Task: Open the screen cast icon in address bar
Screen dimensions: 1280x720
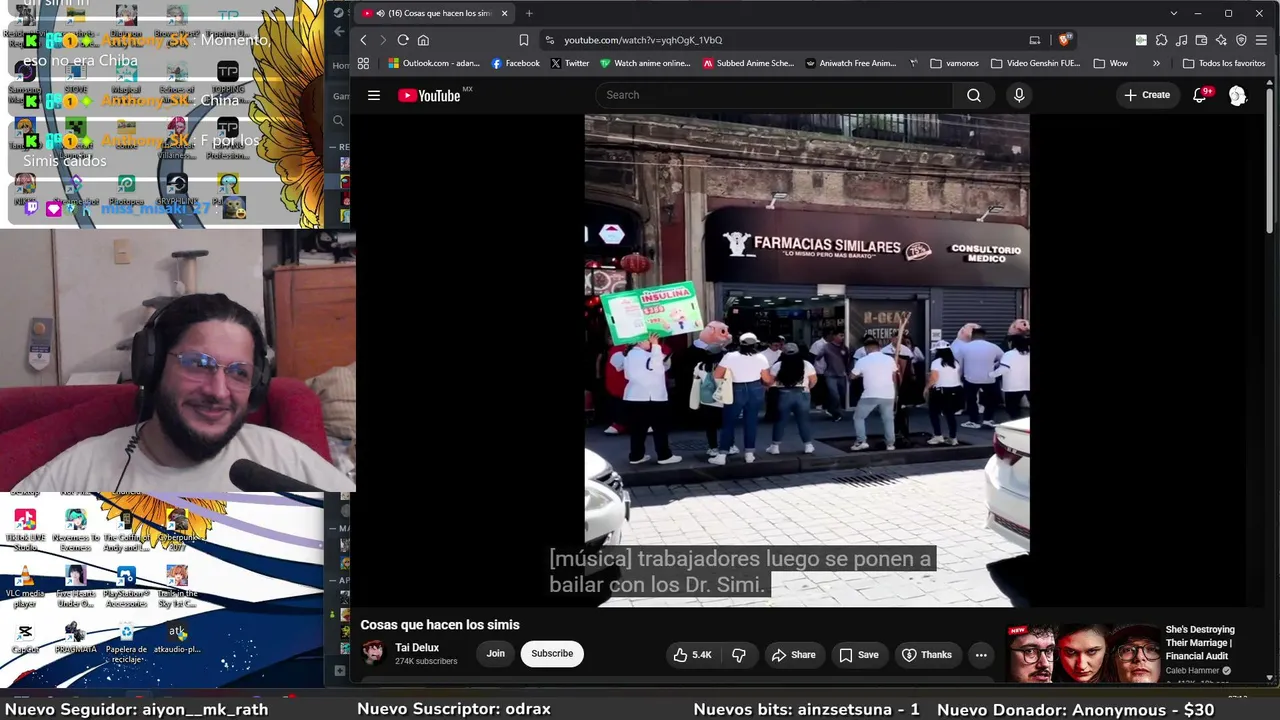Action: coord(1035,40)
